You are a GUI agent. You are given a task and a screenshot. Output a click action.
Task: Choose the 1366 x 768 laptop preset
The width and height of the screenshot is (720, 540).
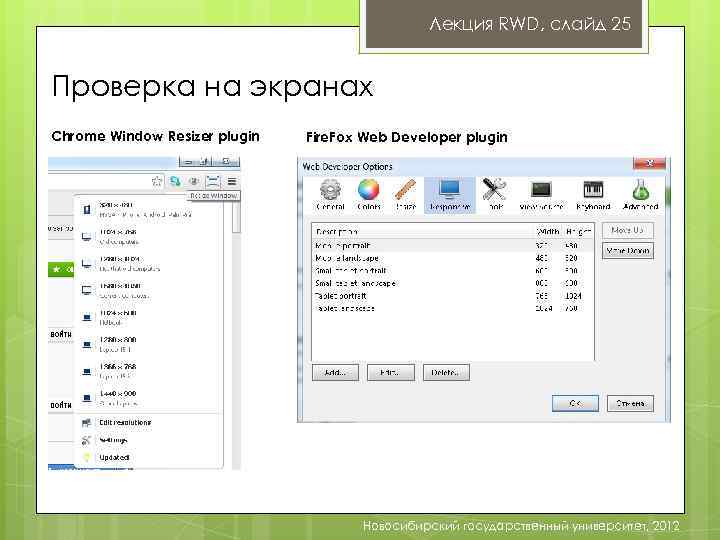pyautogui.click(x=148, y=371)
